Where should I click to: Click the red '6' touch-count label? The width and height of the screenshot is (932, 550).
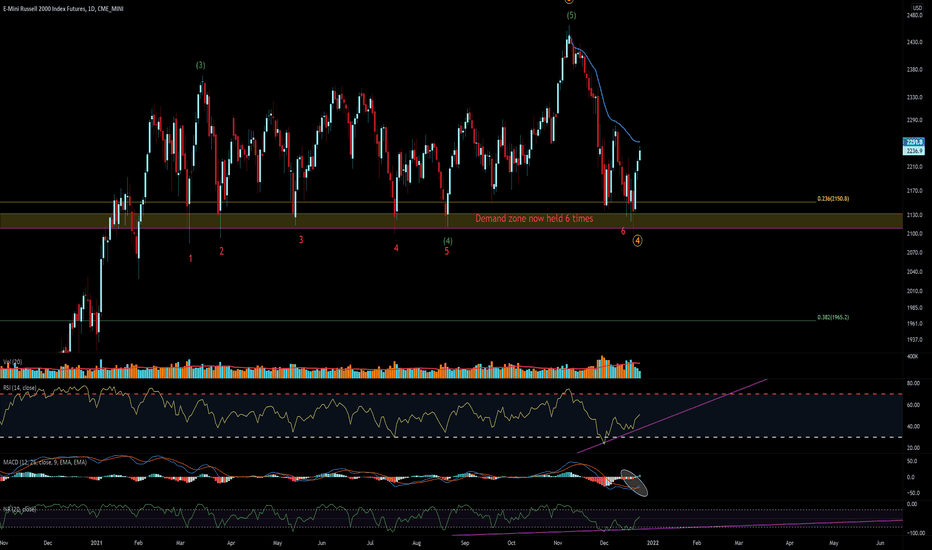click(x=623, y=231)
